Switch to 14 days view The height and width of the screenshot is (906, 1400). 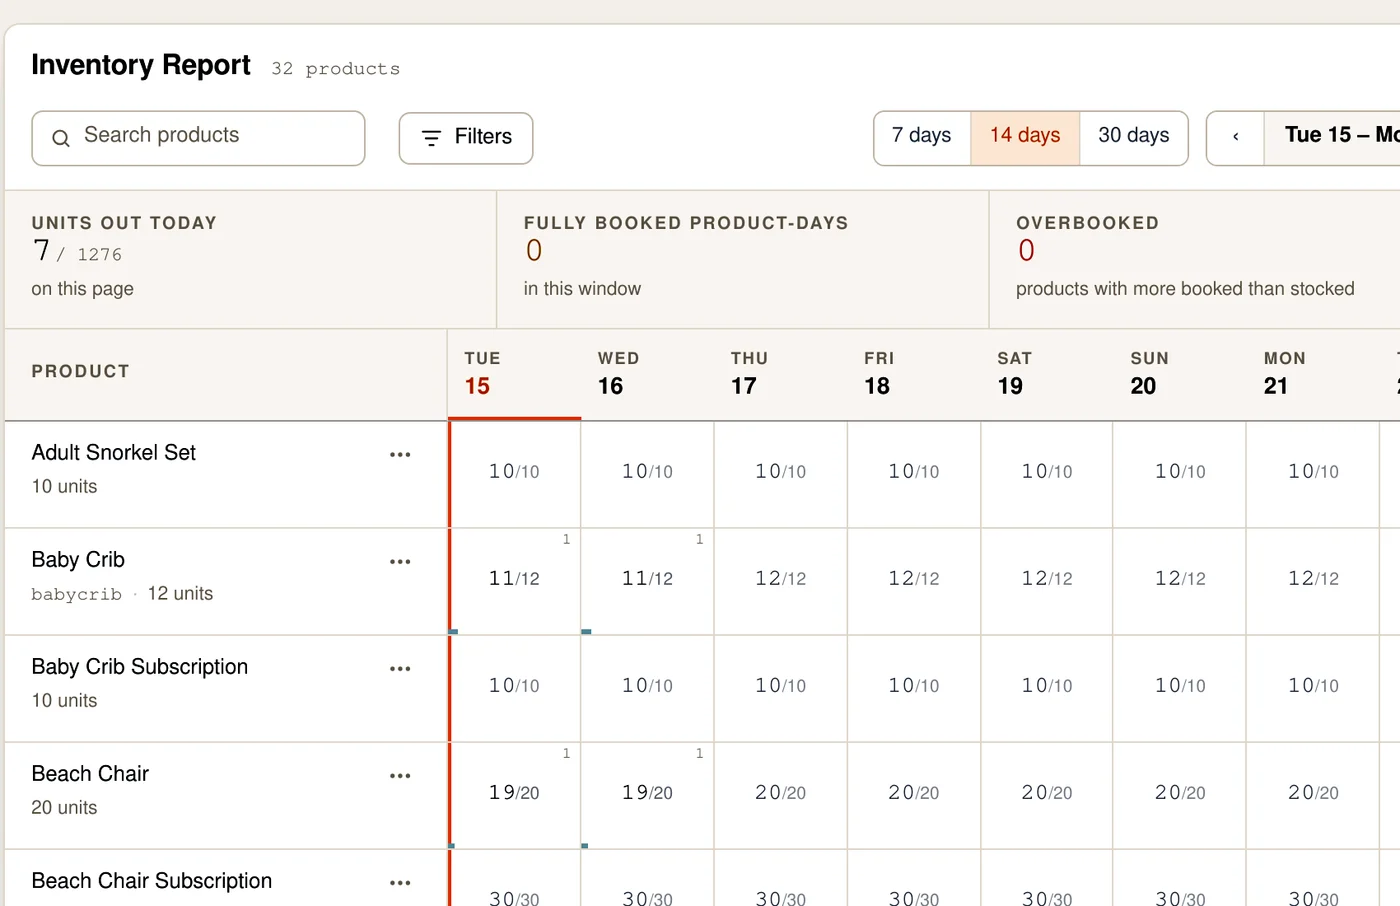(x=1025, y=137)
